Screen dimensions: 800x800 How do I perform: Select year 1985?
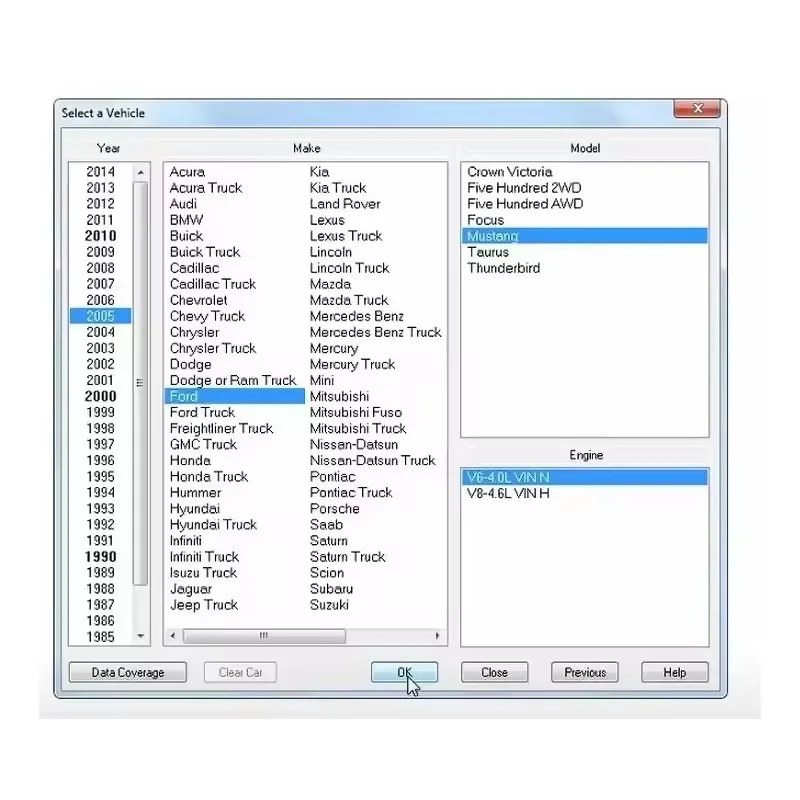click(x=101, y=637)
